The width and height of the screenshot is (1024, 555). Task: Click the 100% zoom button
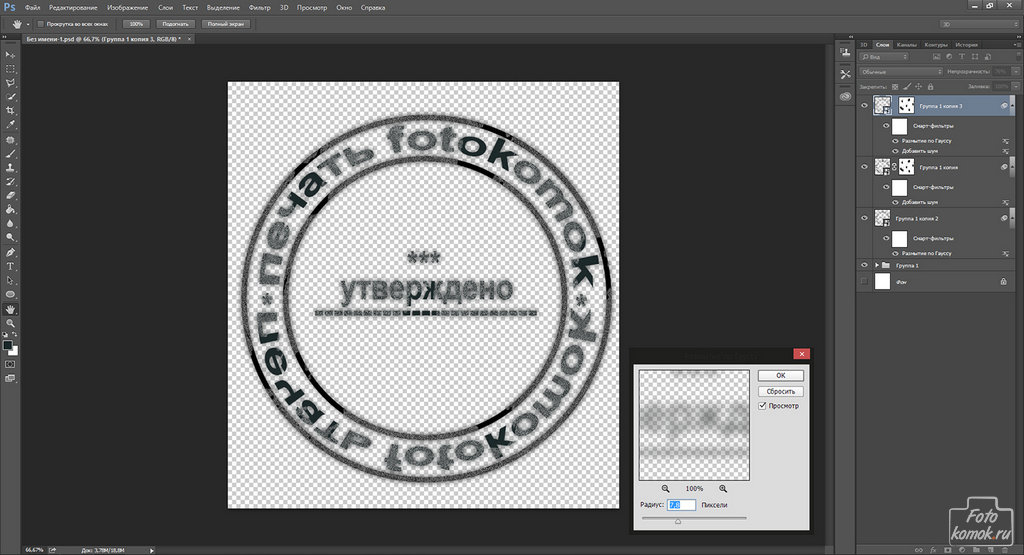[x=136, y=24]
